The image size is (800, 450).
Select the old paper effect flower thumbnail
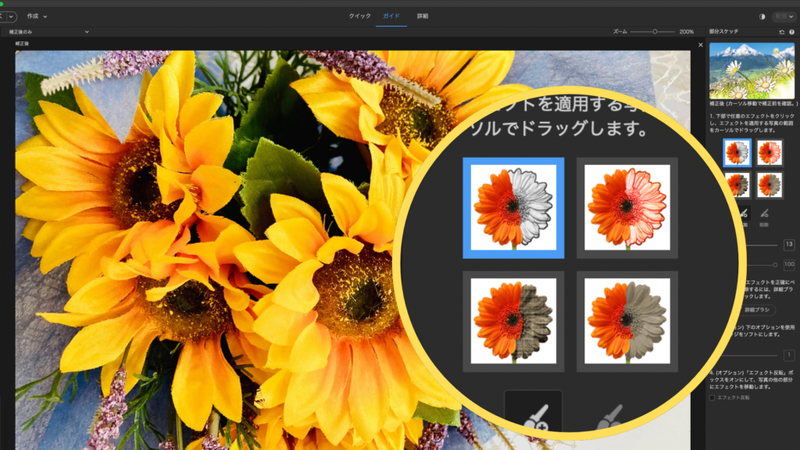[737, 185]
